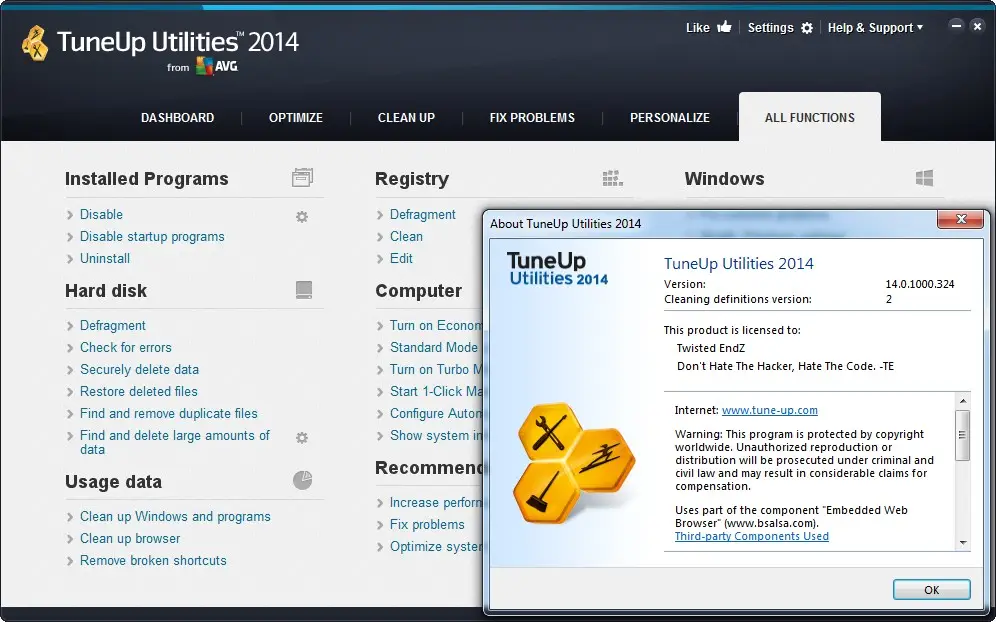Open Disable startup programs
This screenshot has width=996, height=622.
coord(152,236)
